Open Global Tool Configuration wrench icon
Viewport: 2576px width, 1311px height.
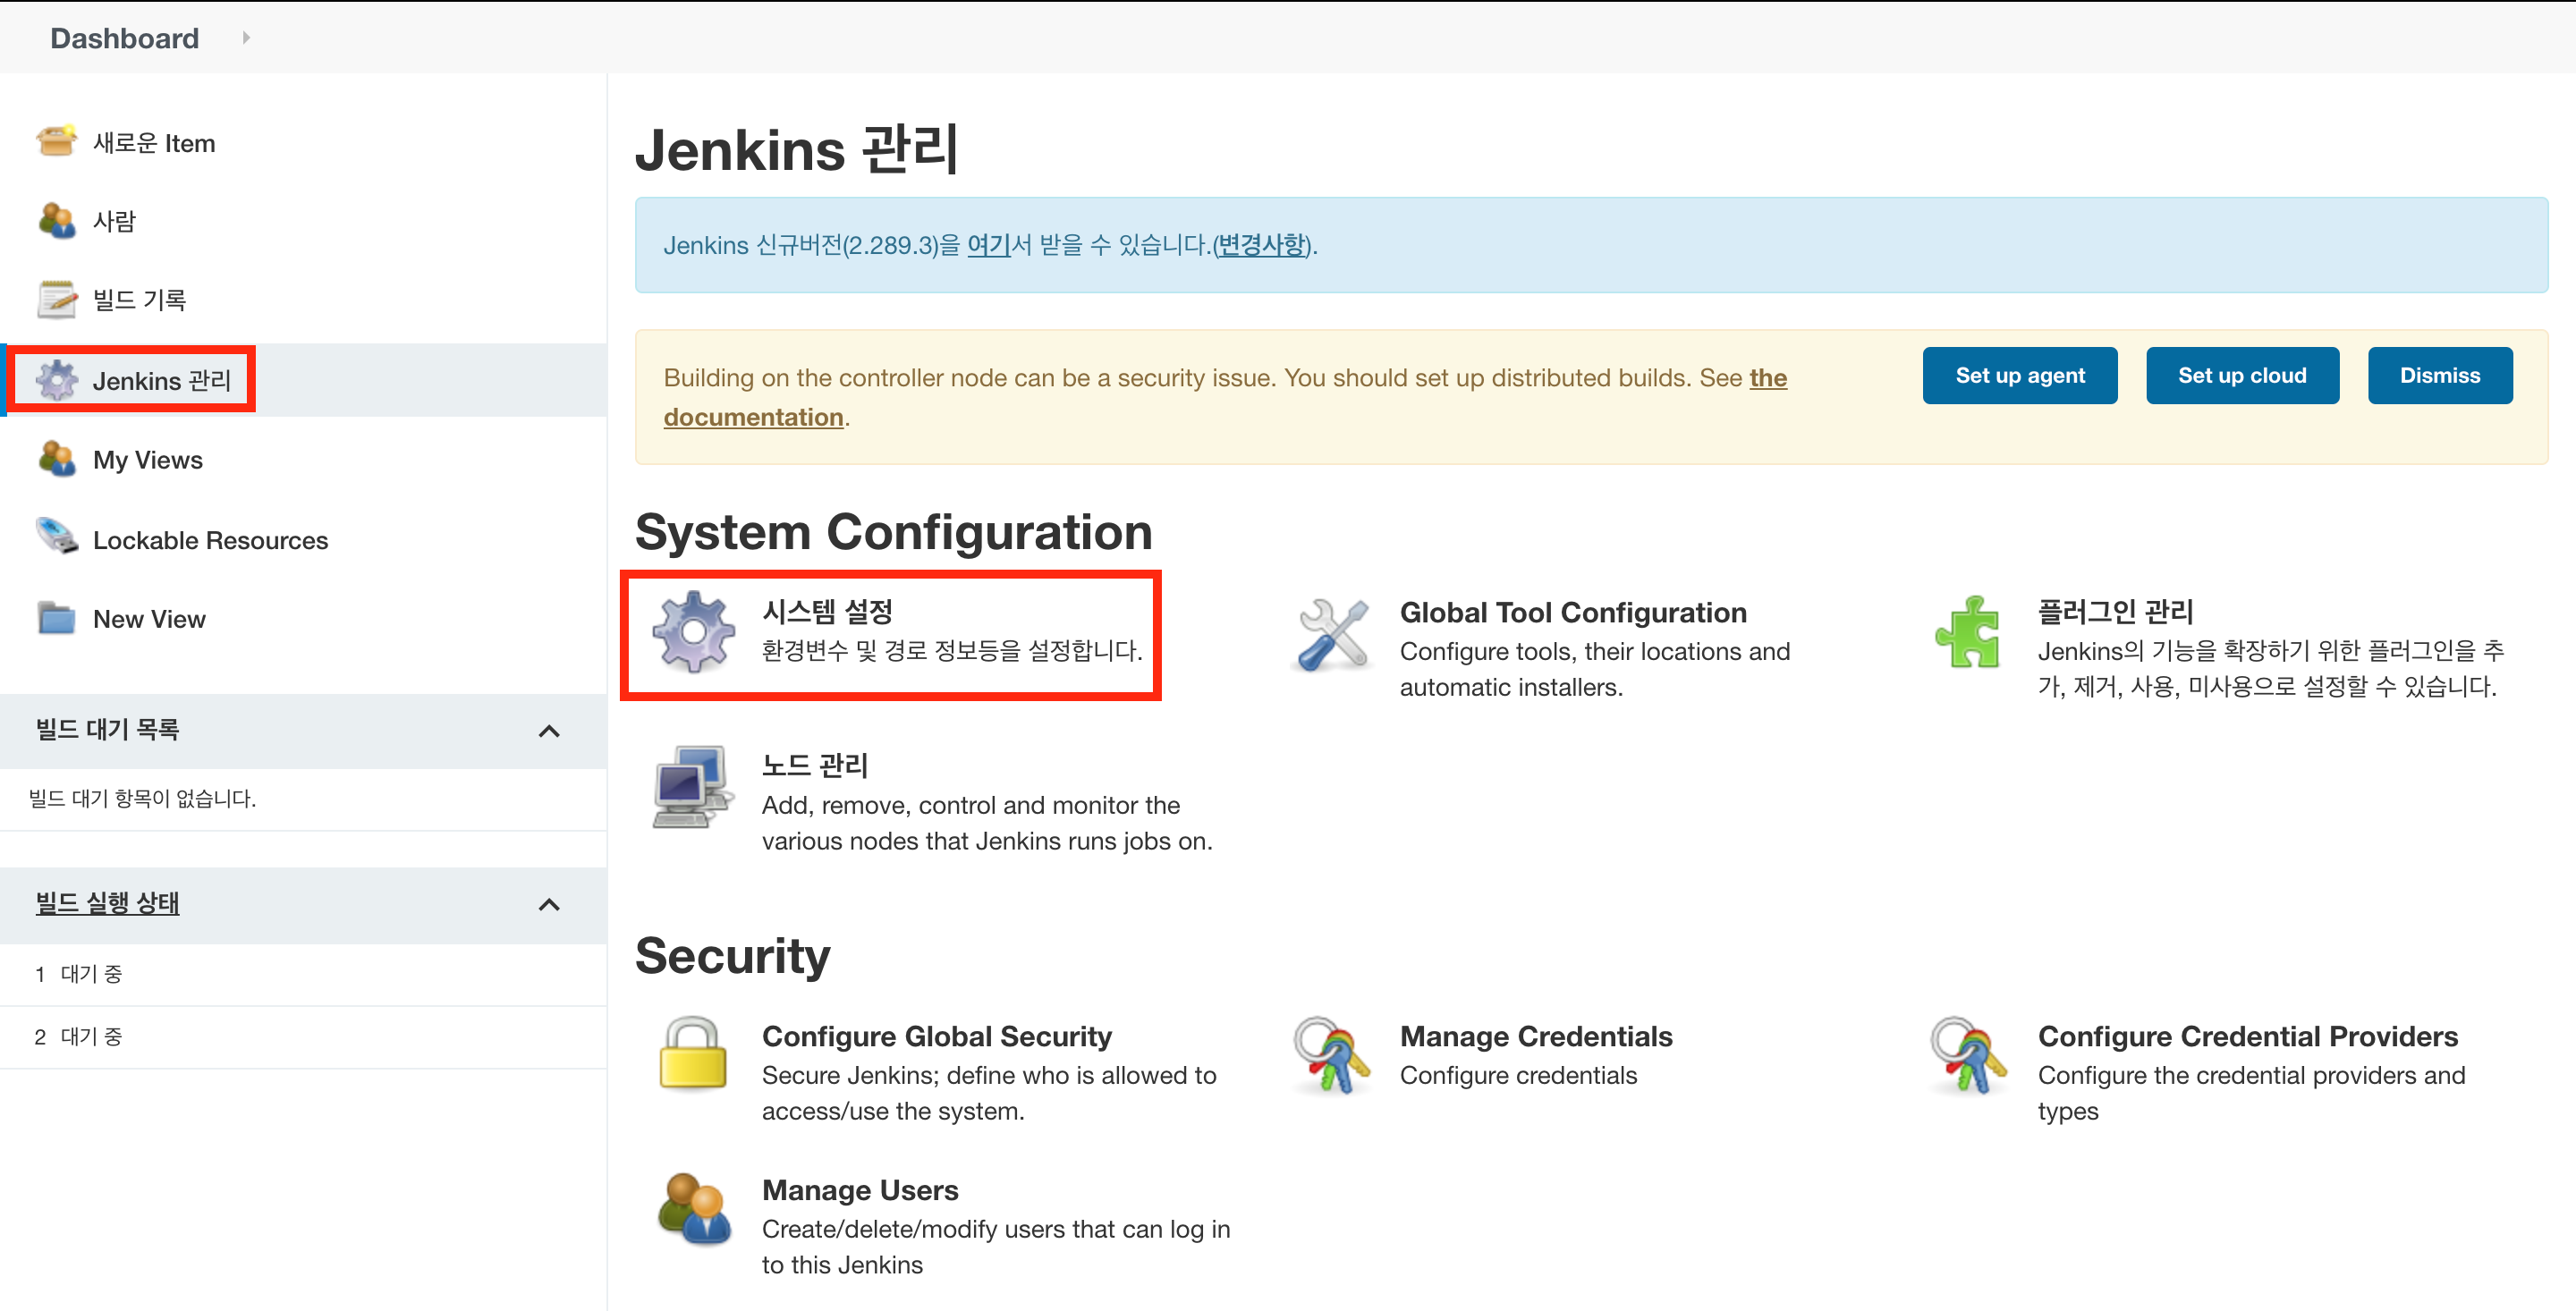tap(1332, 635)
